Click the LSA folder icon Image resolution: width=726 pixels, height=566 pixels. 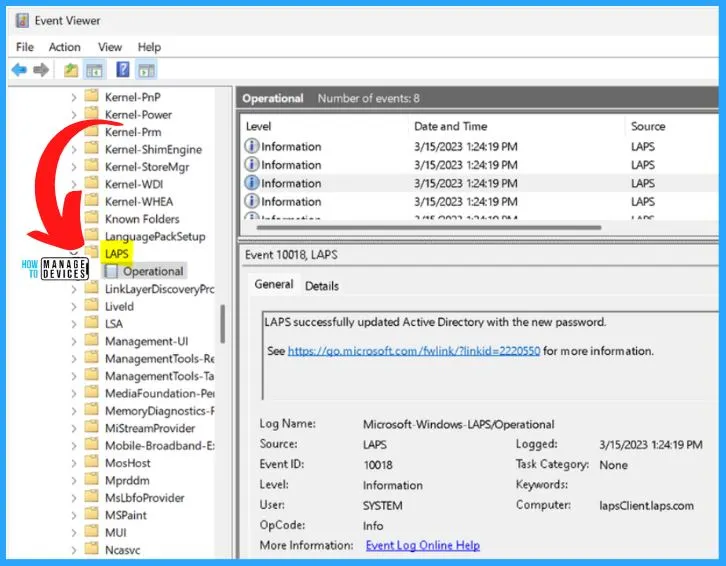coord(92,323)
